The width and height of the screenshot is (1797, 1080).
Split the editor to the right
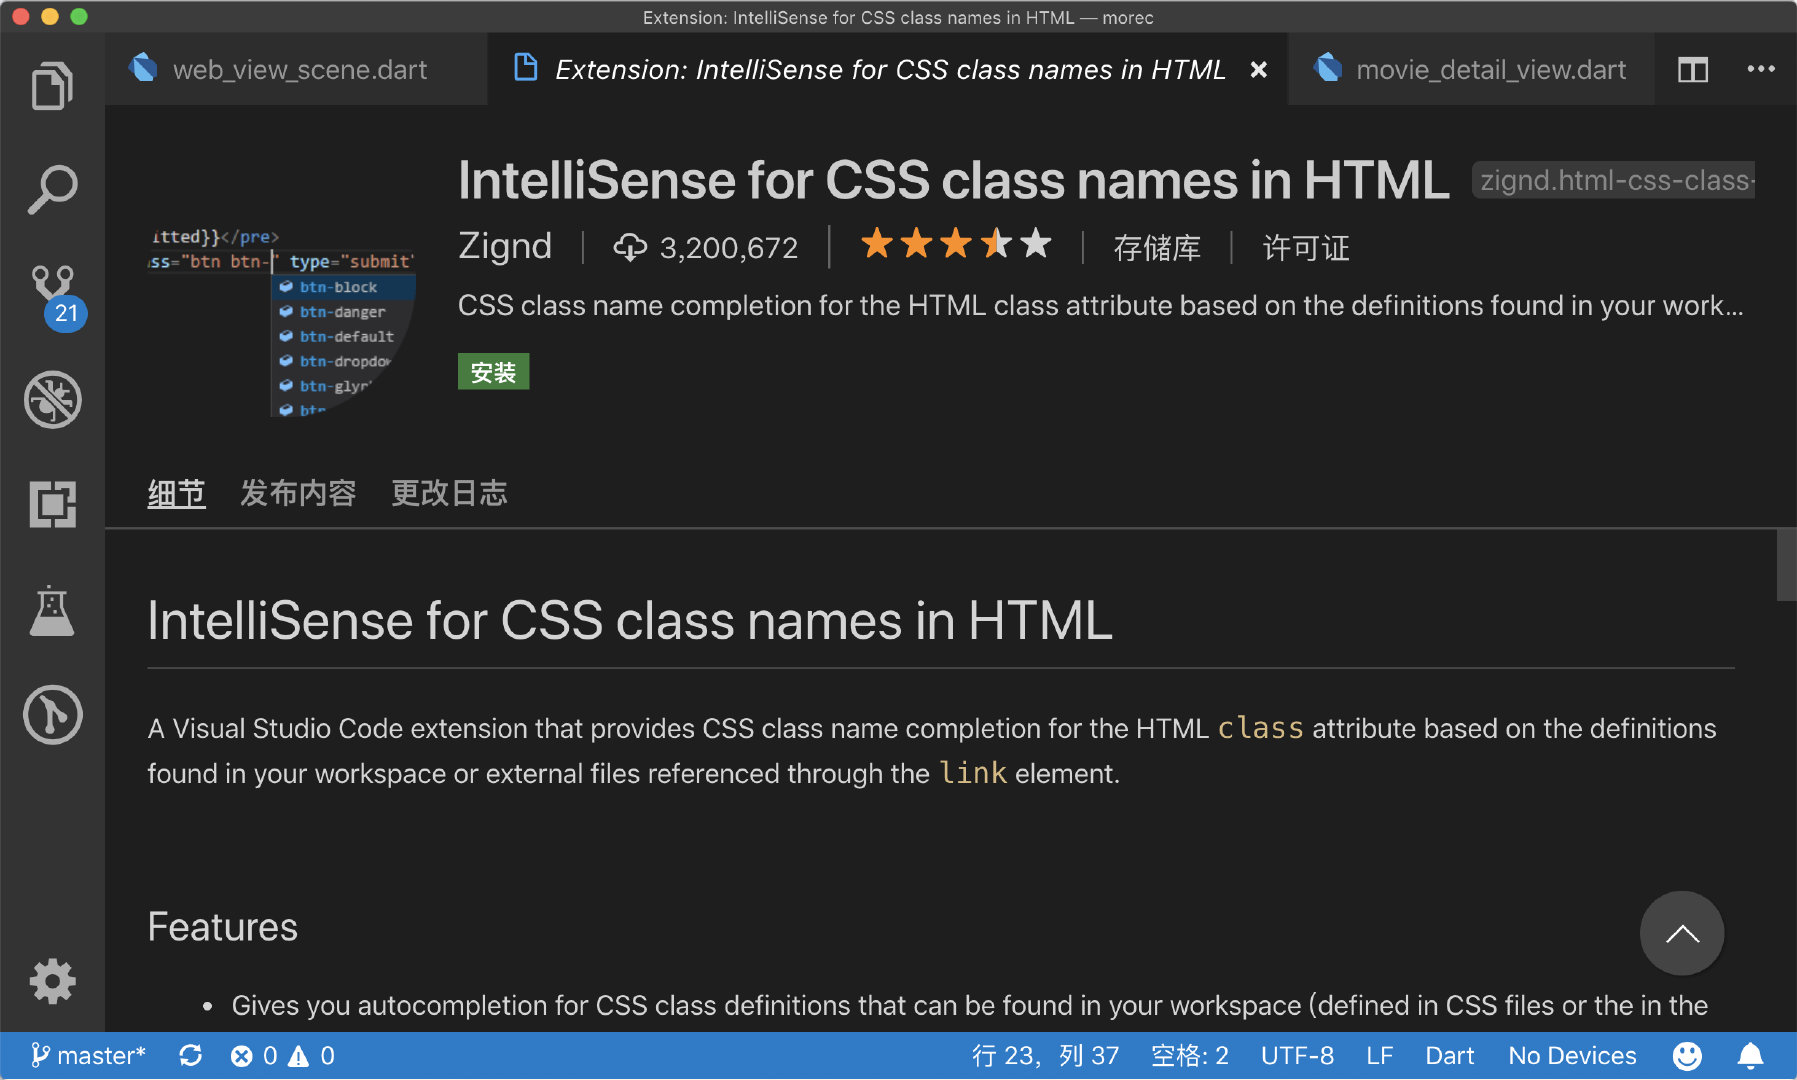1693,70
